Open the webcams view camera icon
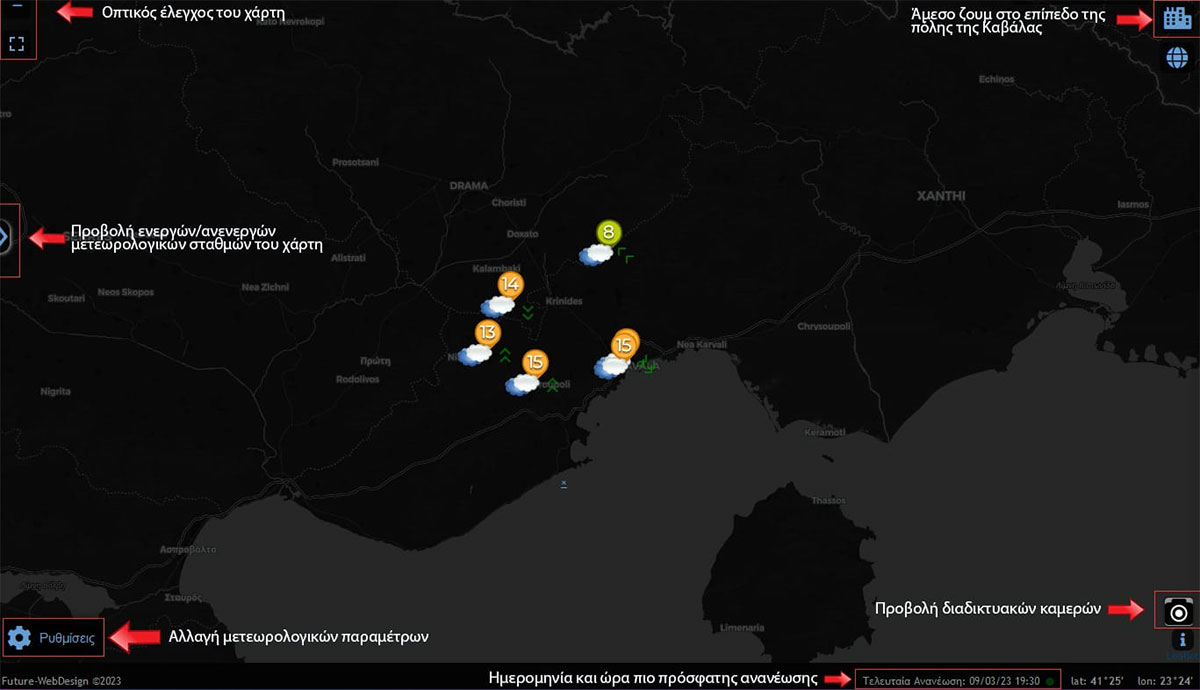The width and height of the screenshot is (1200, 690). pos(1178,610)
